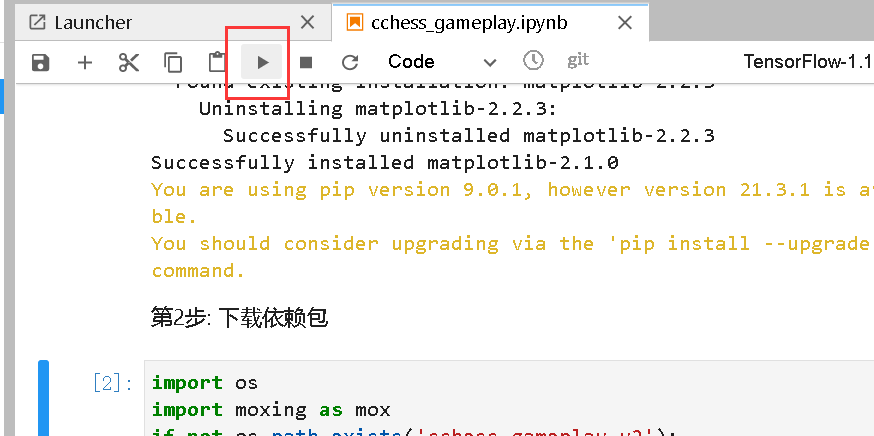The width and height of the screenshot is (874, 436).
Task: Restart the kernel with the circular arrow
Action: [349, 62]
